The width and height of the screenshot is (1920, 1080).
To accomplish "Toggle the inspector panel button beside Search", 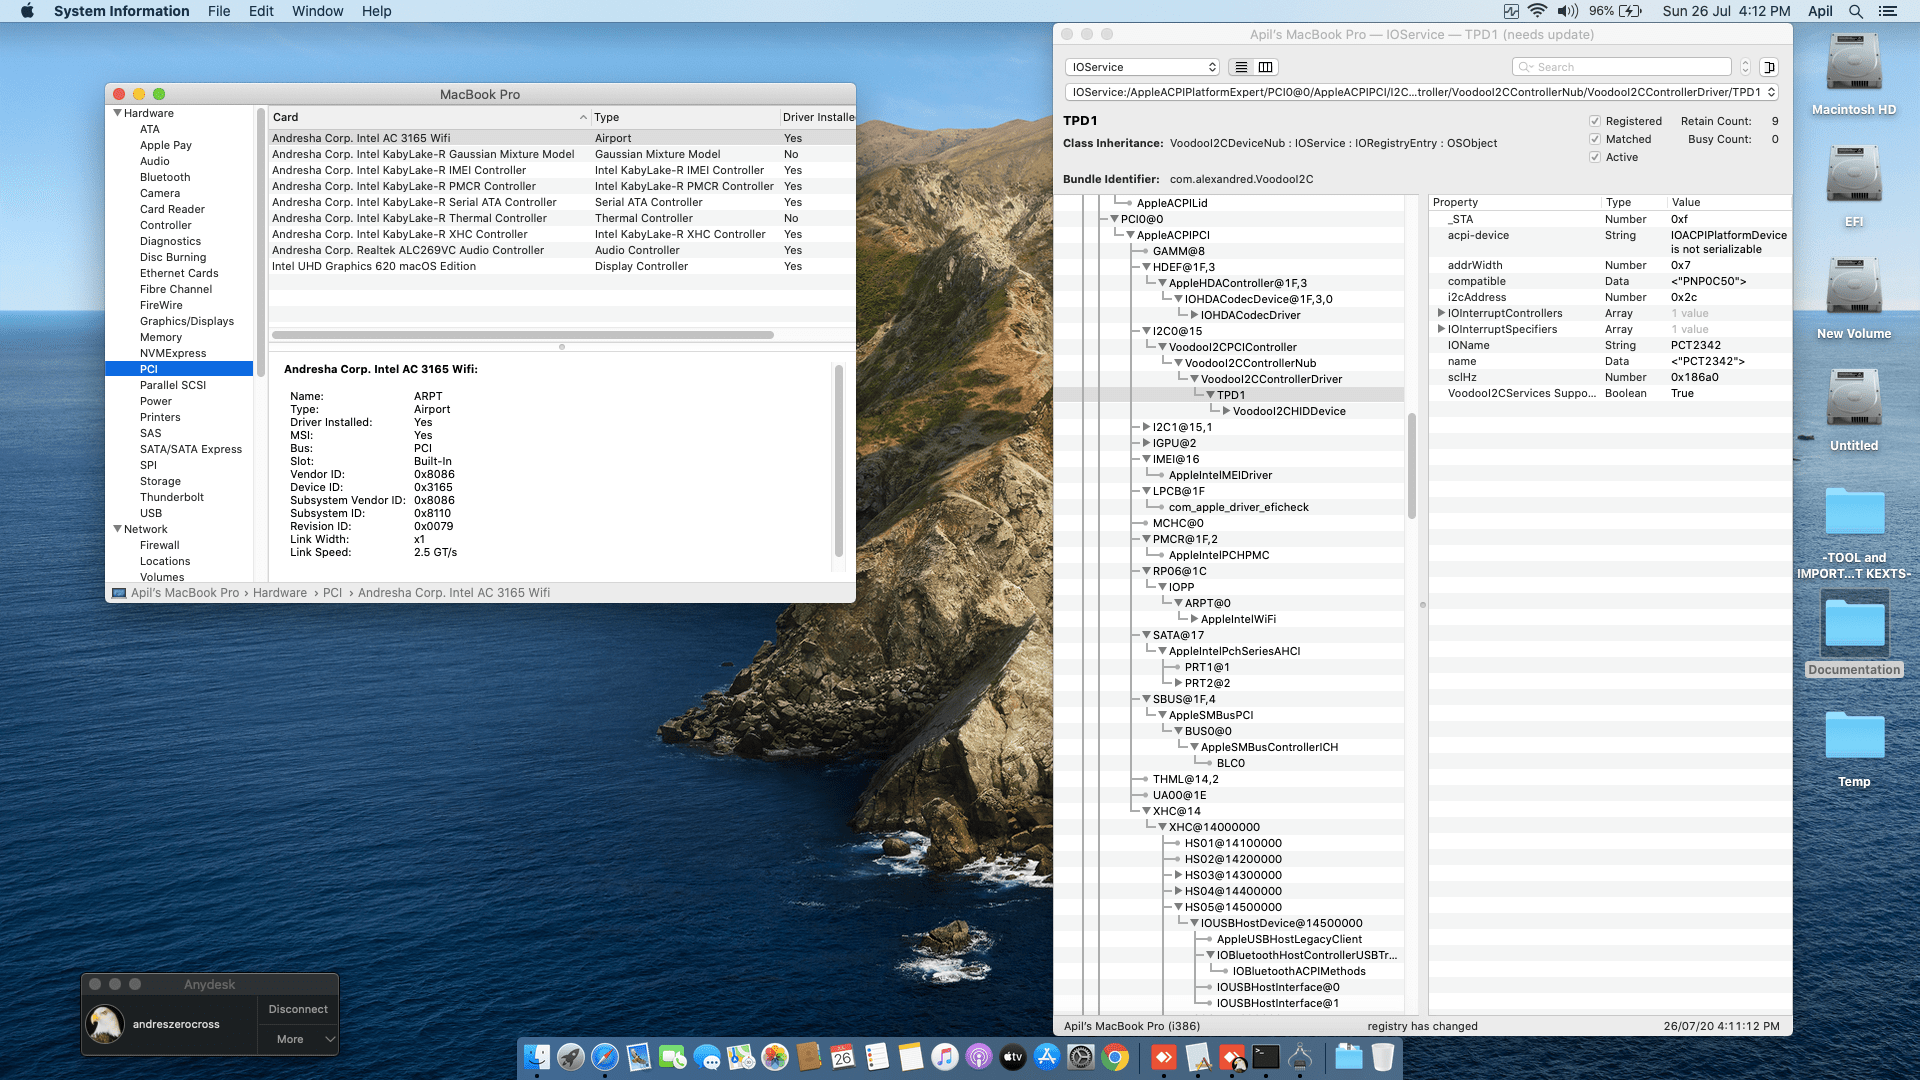I will (1769, 67).
